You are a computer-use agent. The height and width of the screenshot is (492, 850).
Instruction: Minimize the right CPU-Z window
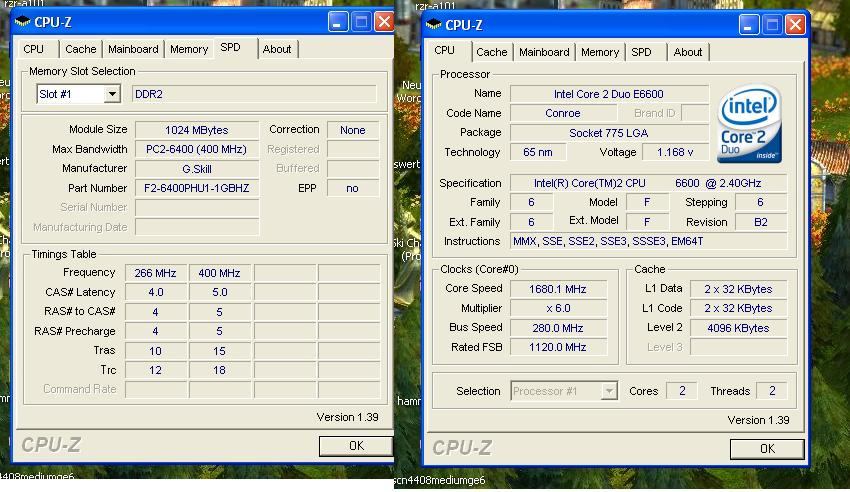pyautogui.click(x=749, y=25)
